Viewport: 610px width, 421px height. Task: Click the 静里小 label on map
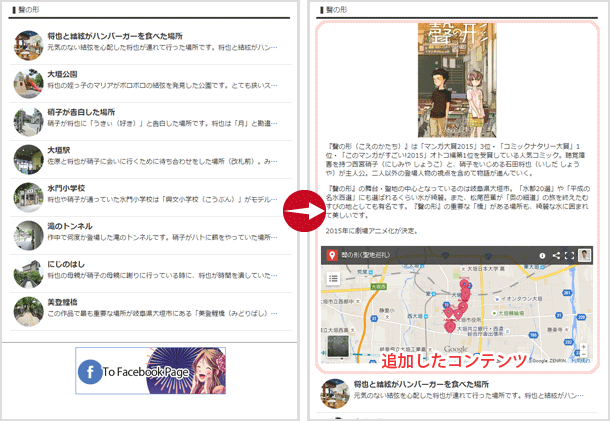click(x=387, y=310)
